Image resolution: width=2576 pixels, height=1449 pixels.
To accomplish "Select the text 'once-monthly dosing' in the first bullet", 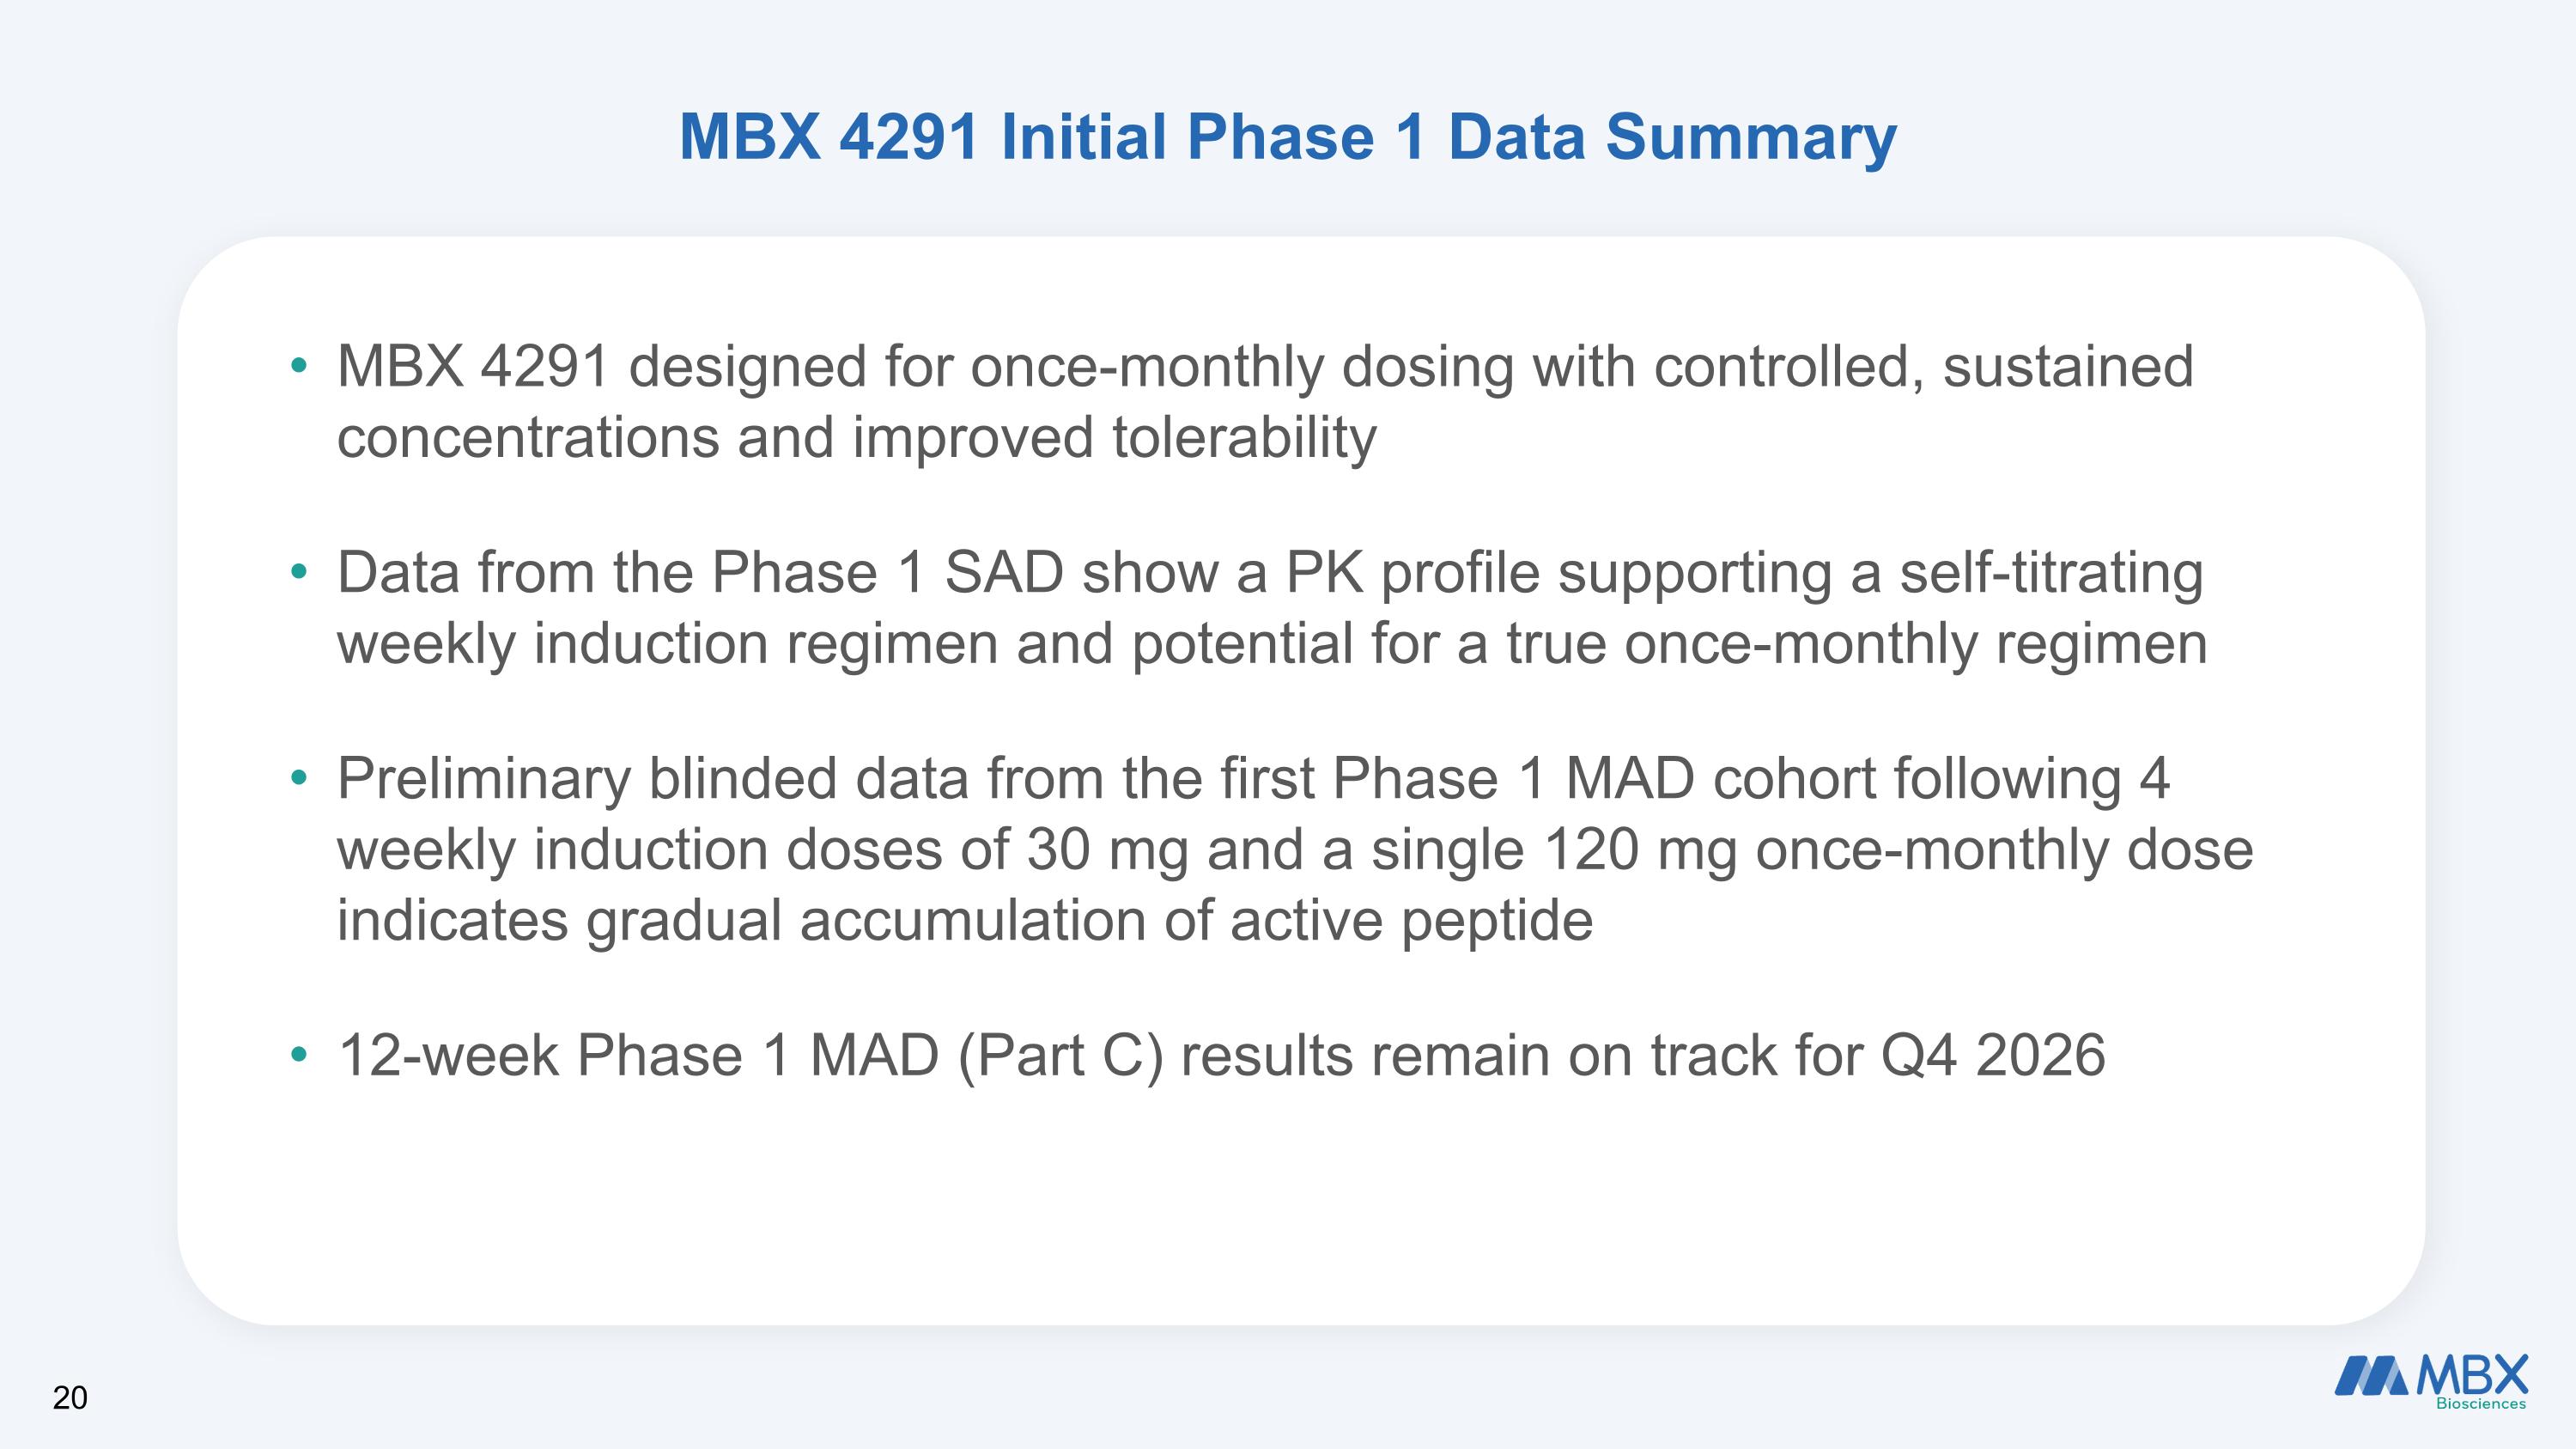I will 1243,367.
